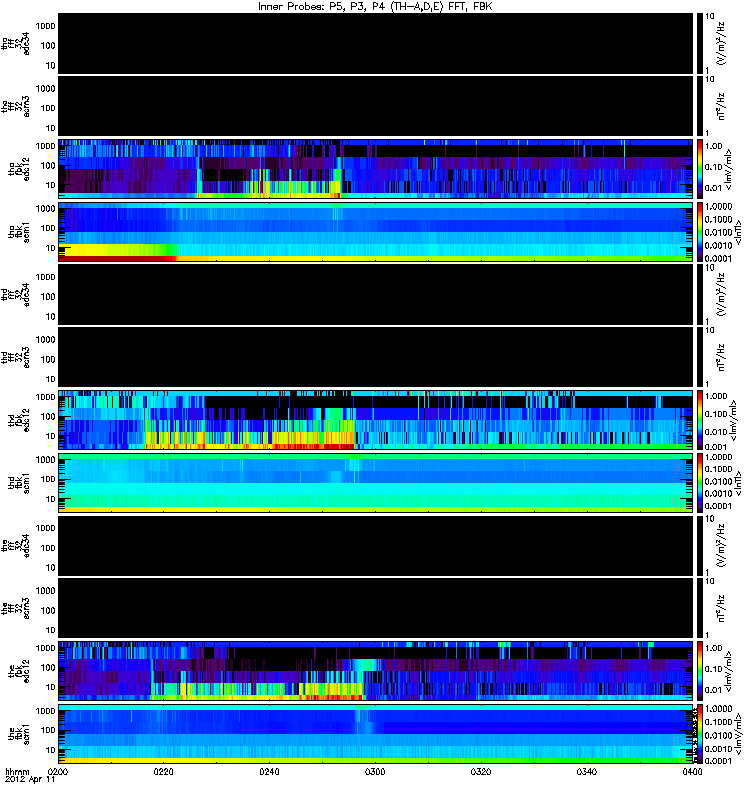Select the tha fbk edc12 spectrogram panel
The height and width of the screenshot is (800, 750).
[376, 169]
